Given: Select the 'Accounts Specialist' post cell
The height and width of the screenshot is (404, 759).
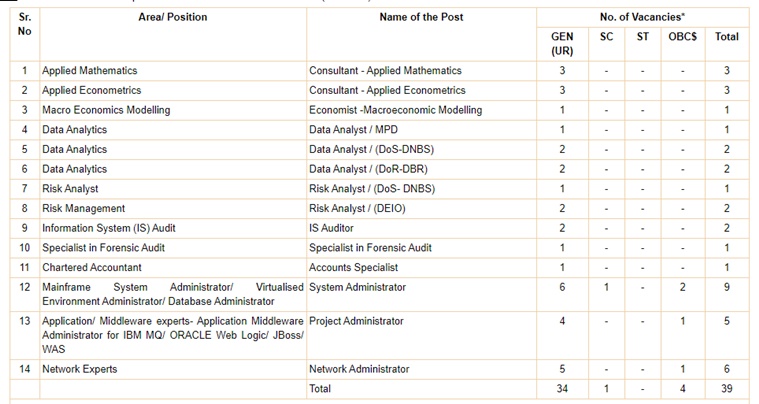Looking at the screenshot, I should point(353,268).
